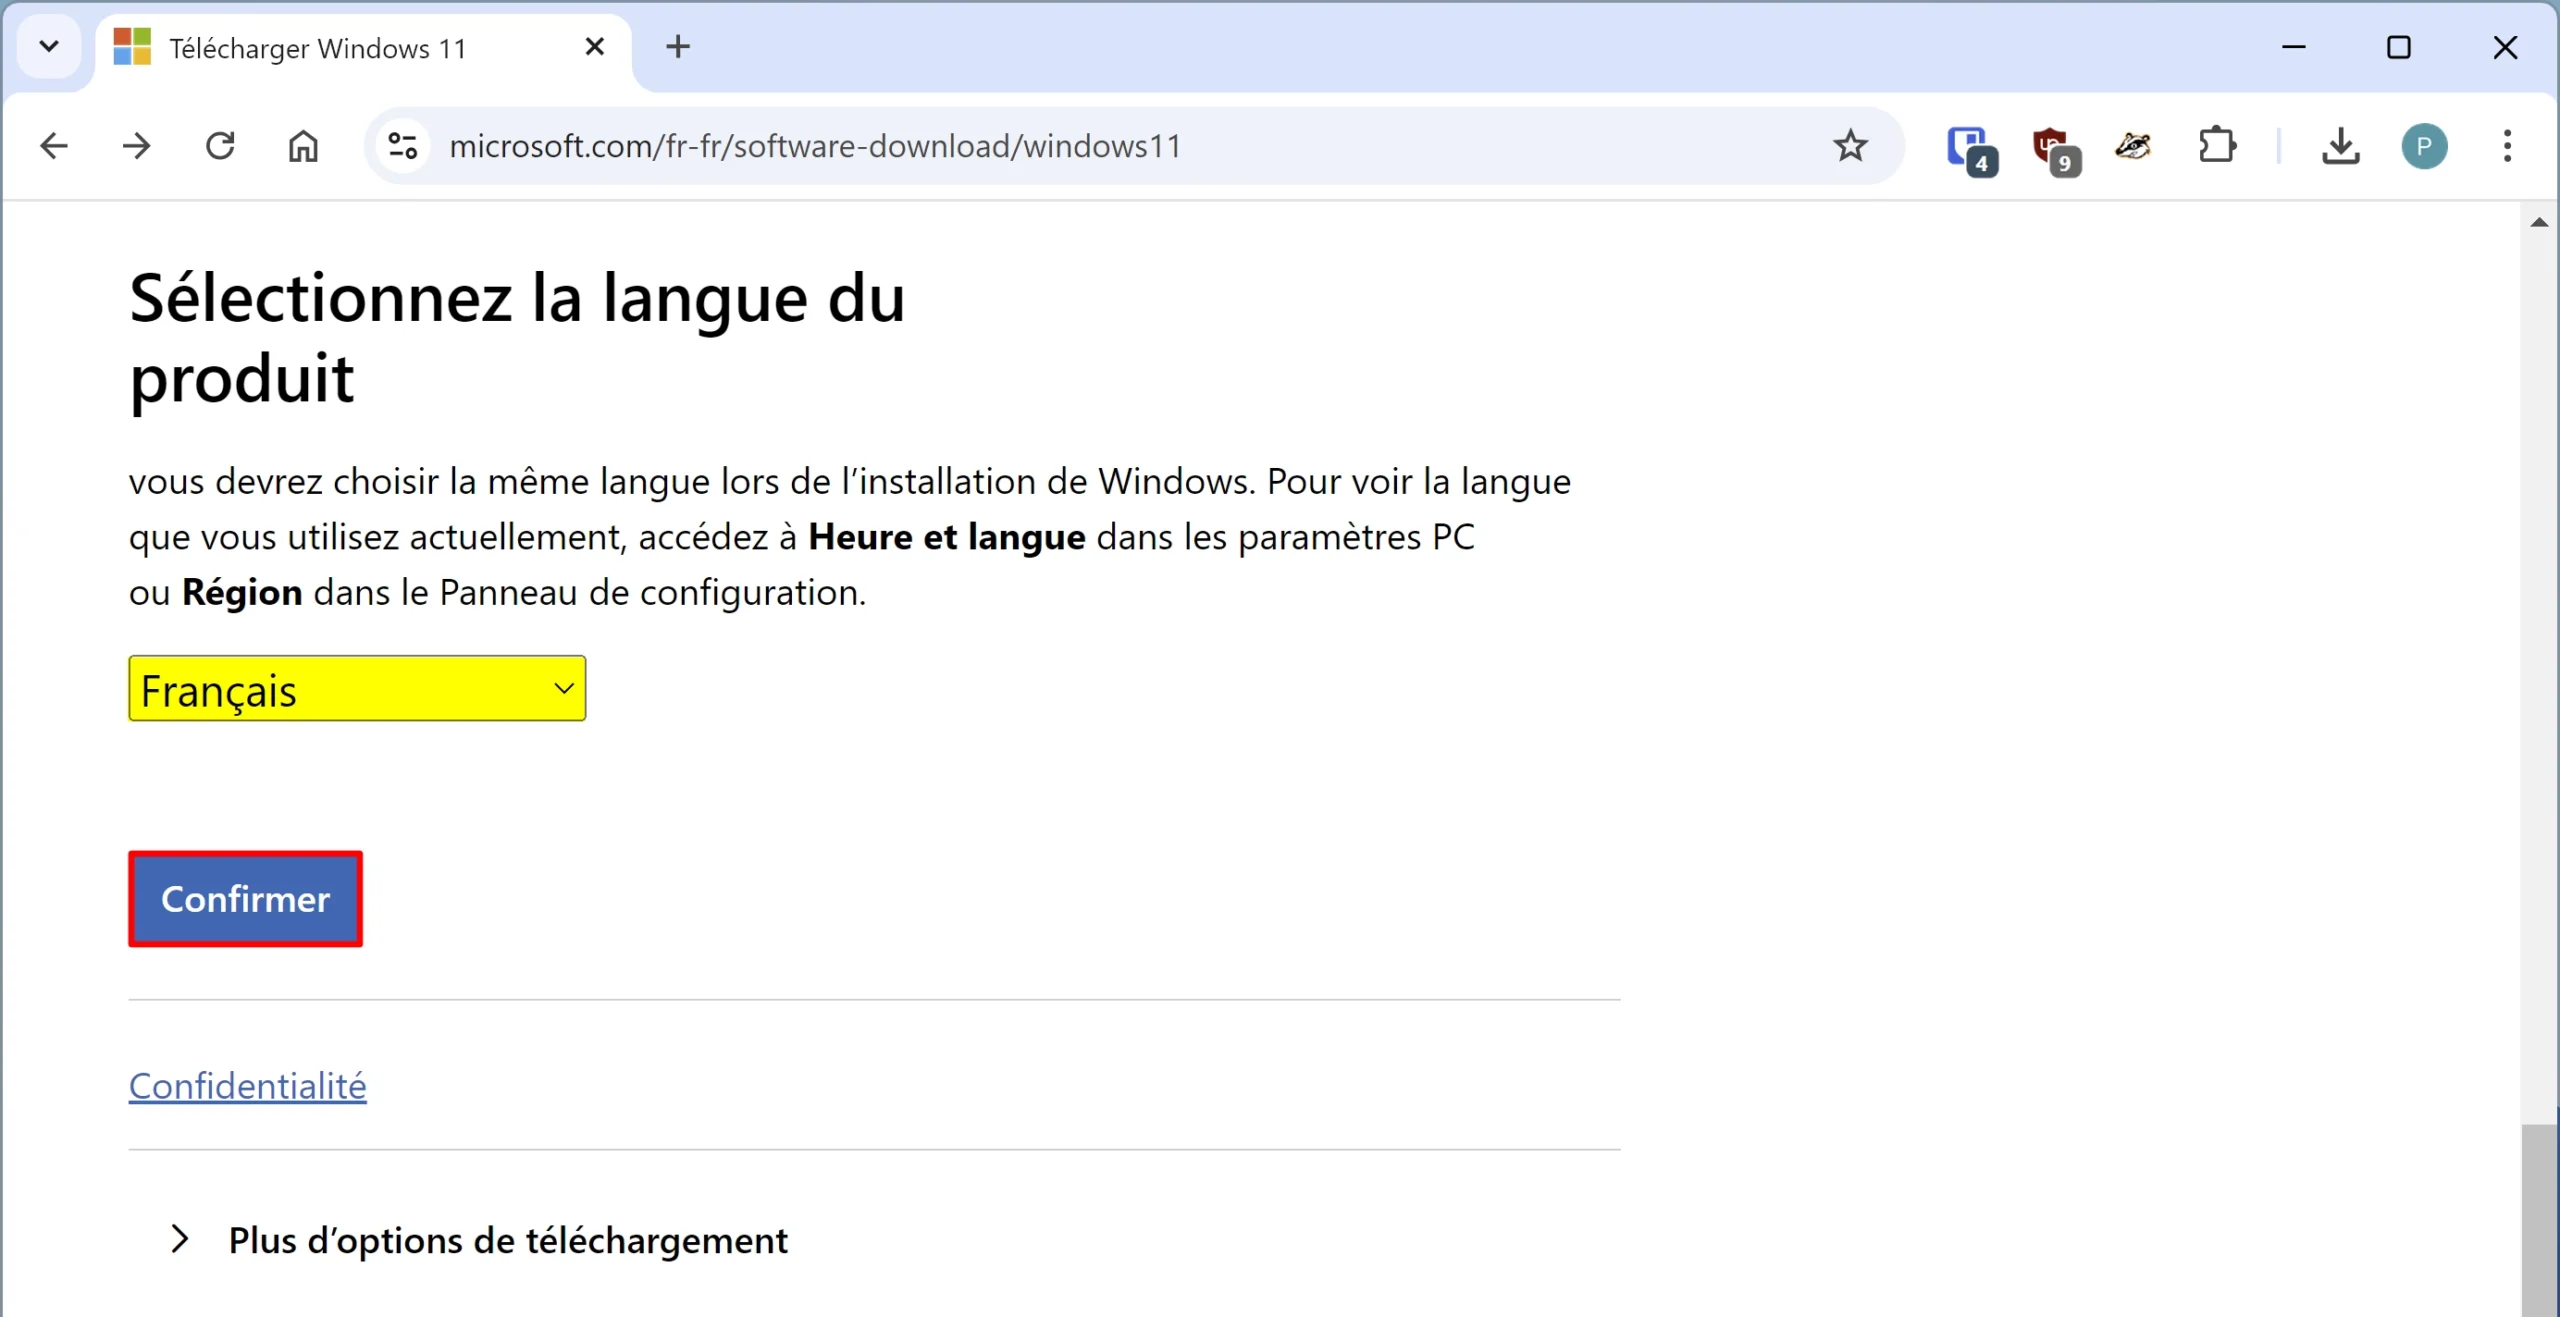This screenshot has width=2560, height=1317.
Task: Click the bold word Région
Action: click(x=242, y=593)
